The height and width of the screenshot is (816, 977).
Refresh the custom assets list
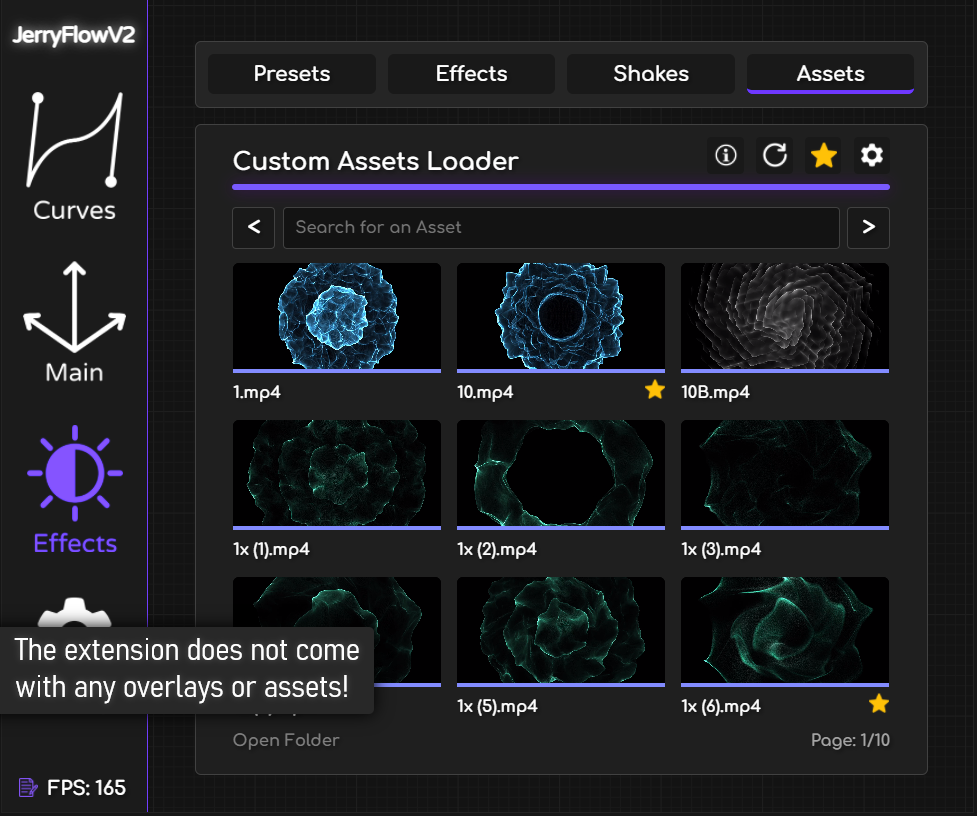[x=775, y=155]
